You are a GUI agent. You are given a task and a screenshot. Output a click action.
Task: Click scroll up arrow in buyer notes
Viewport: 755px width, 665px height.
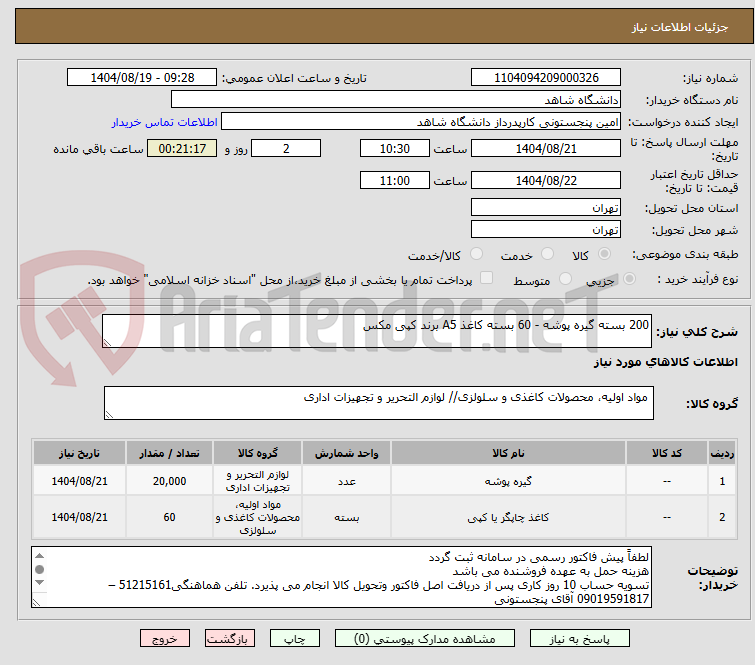[x=39, y=556]
